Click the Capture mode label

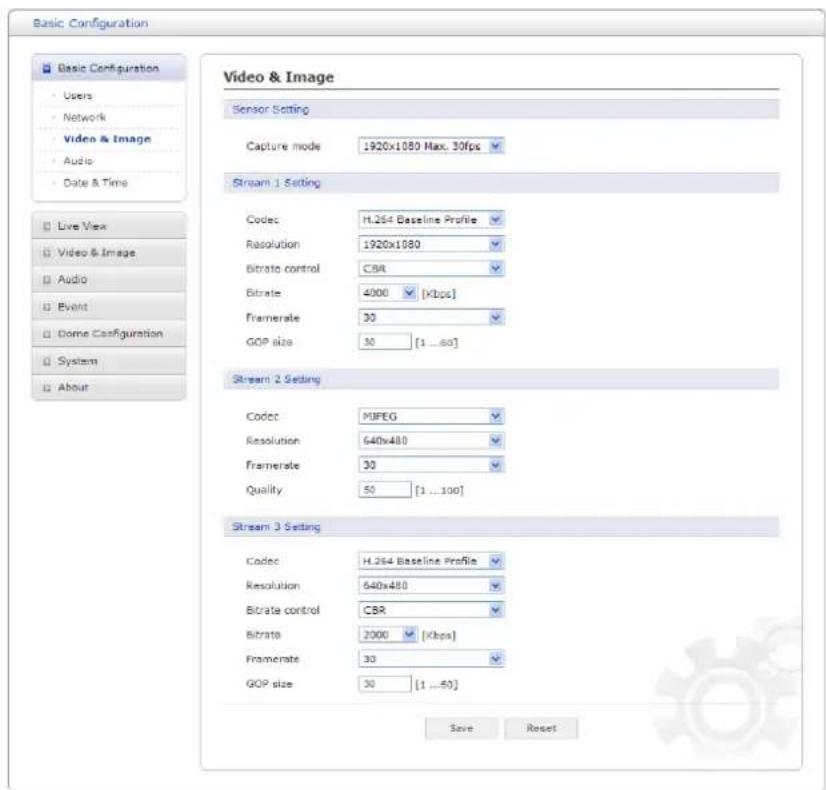[283, 146]
